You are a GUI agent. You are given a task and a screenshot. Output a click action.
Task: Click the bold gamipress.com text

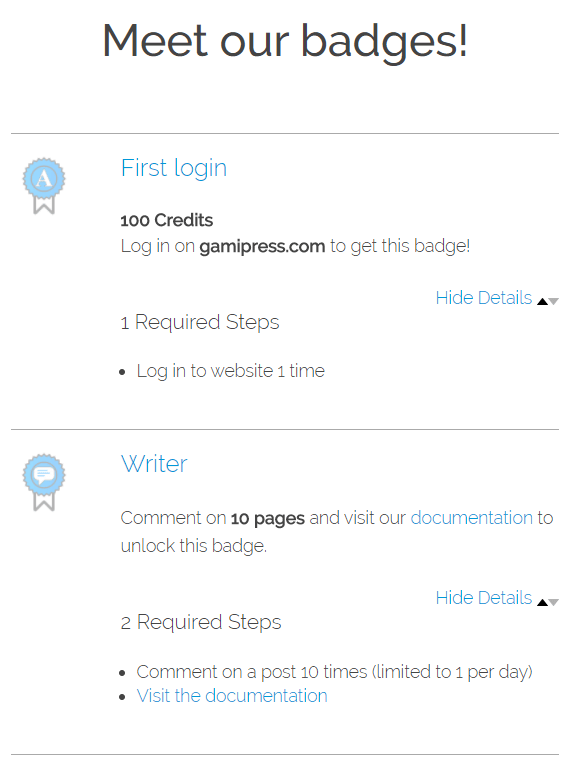coord(262,246)
